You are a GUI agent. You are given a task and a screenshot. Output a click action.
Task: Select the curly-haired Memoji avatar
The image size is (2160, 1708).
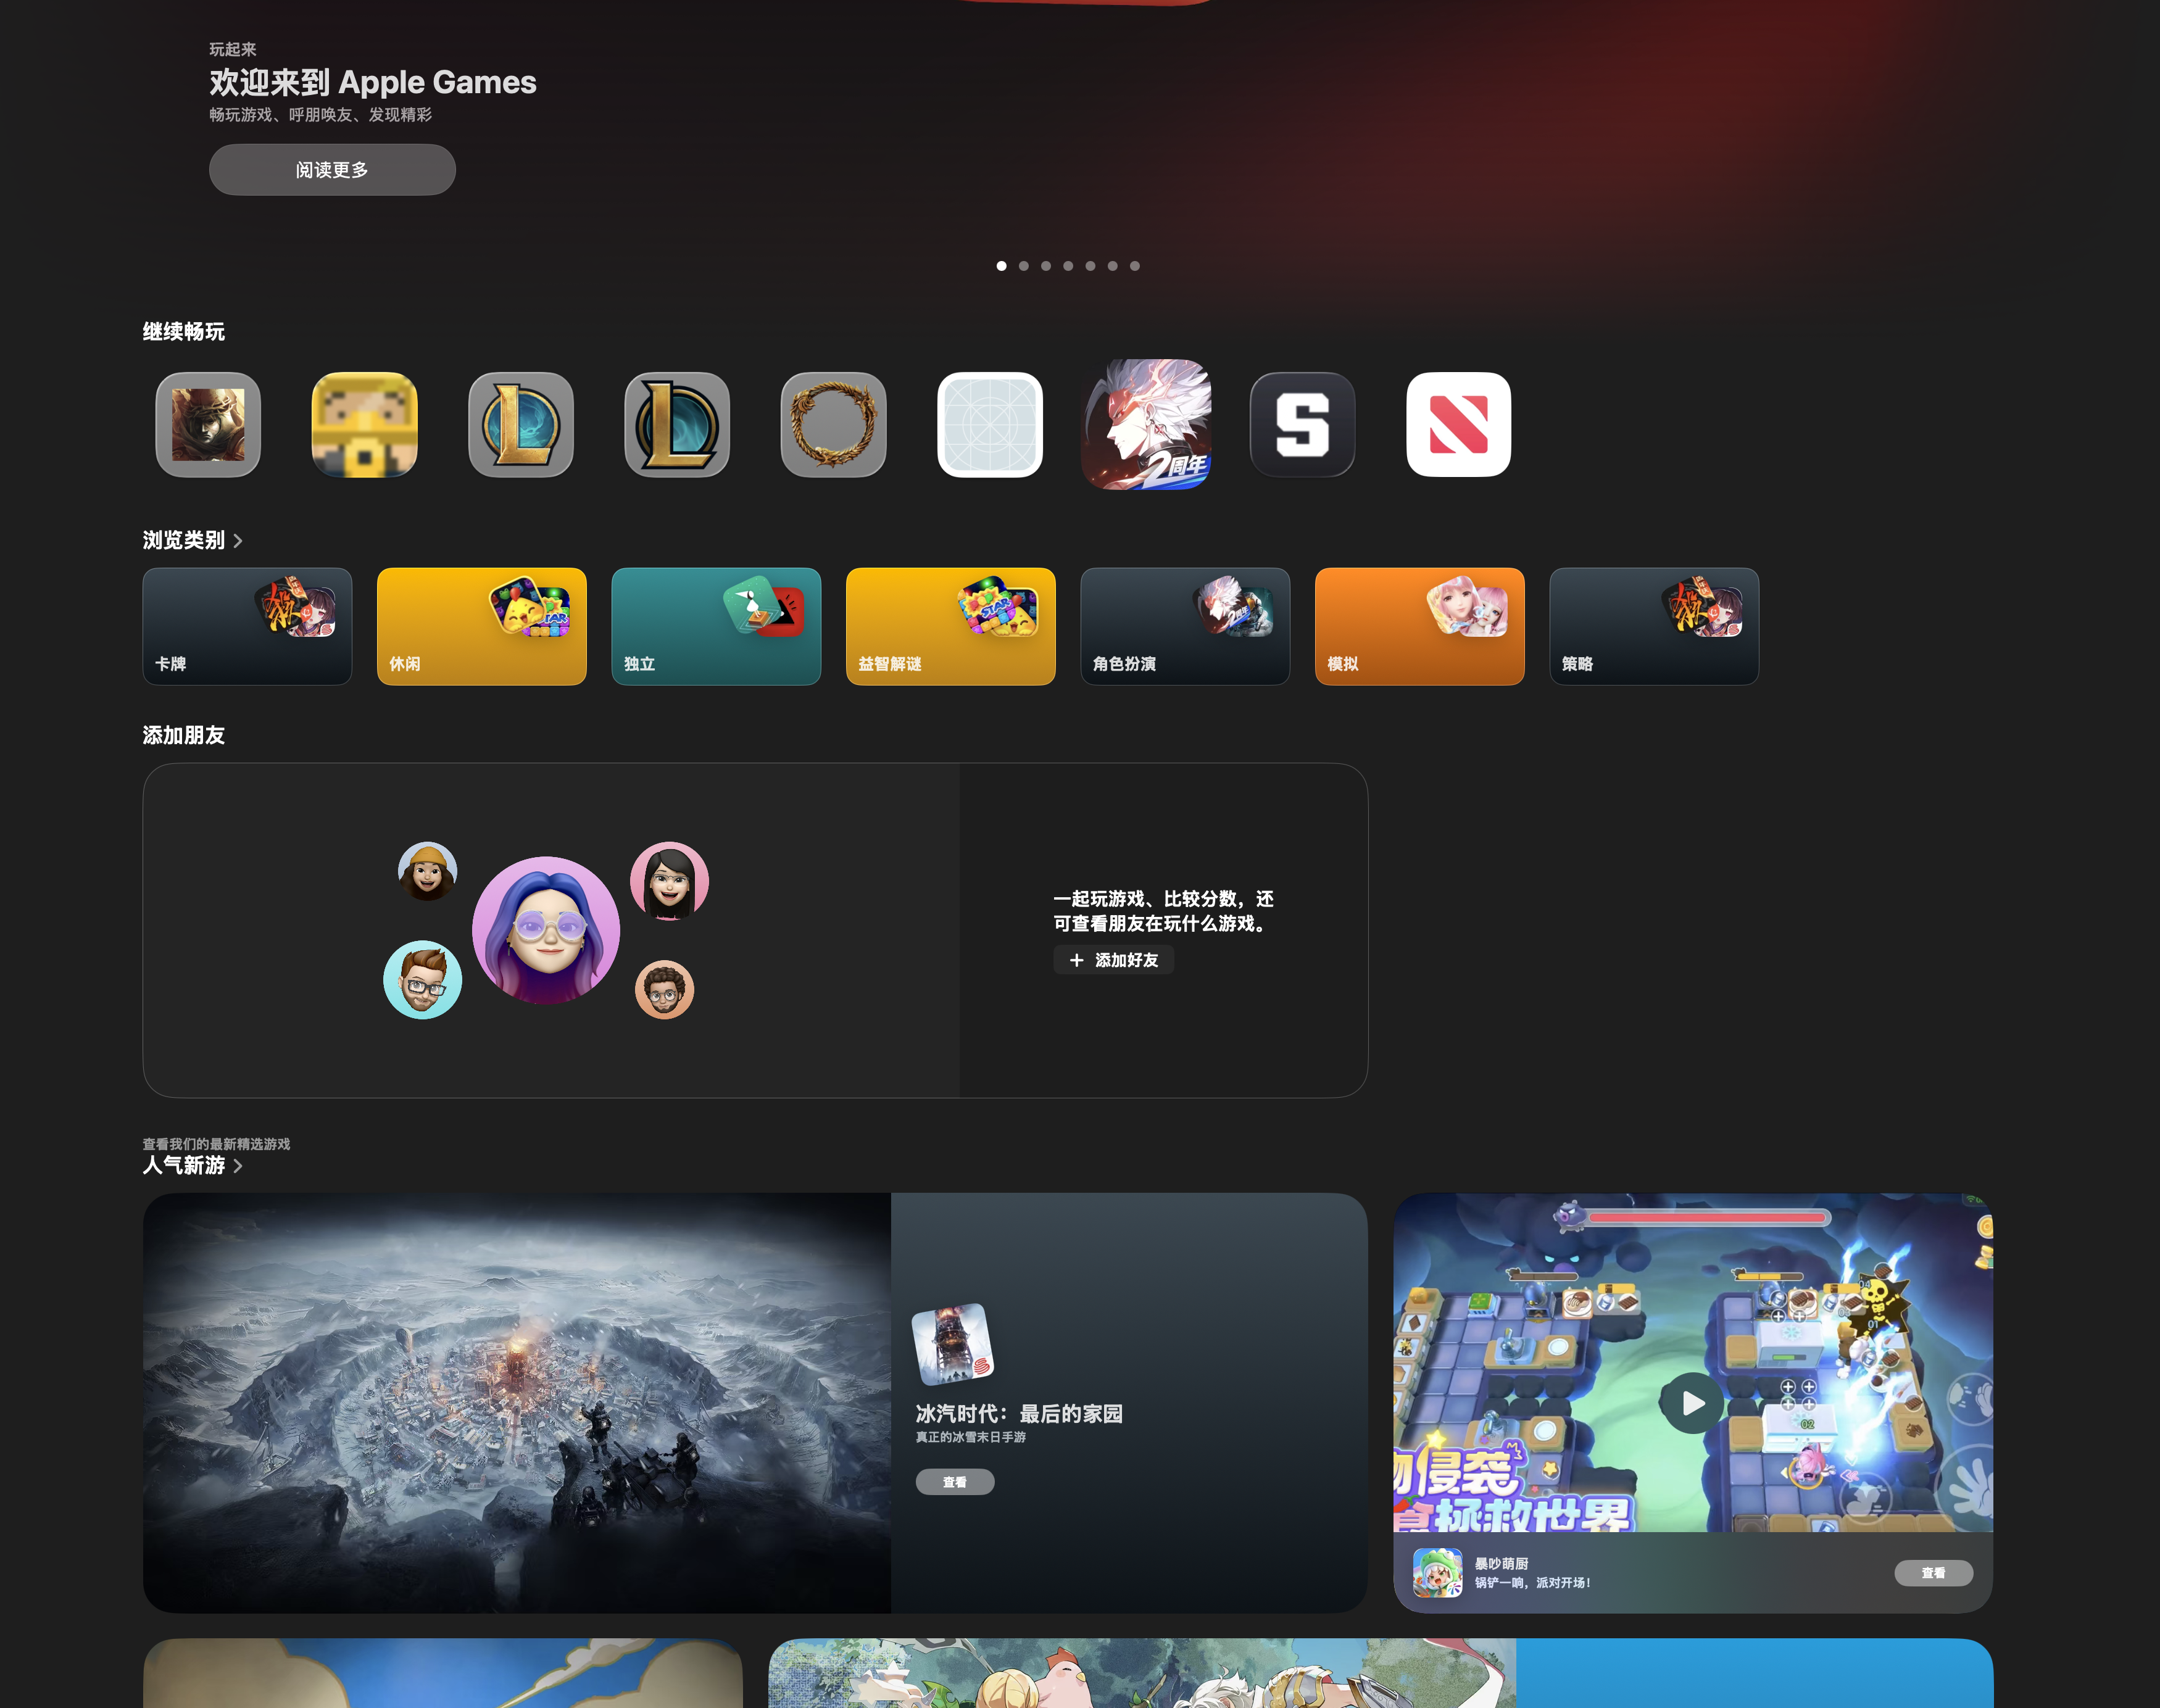(x=664, y=989)
